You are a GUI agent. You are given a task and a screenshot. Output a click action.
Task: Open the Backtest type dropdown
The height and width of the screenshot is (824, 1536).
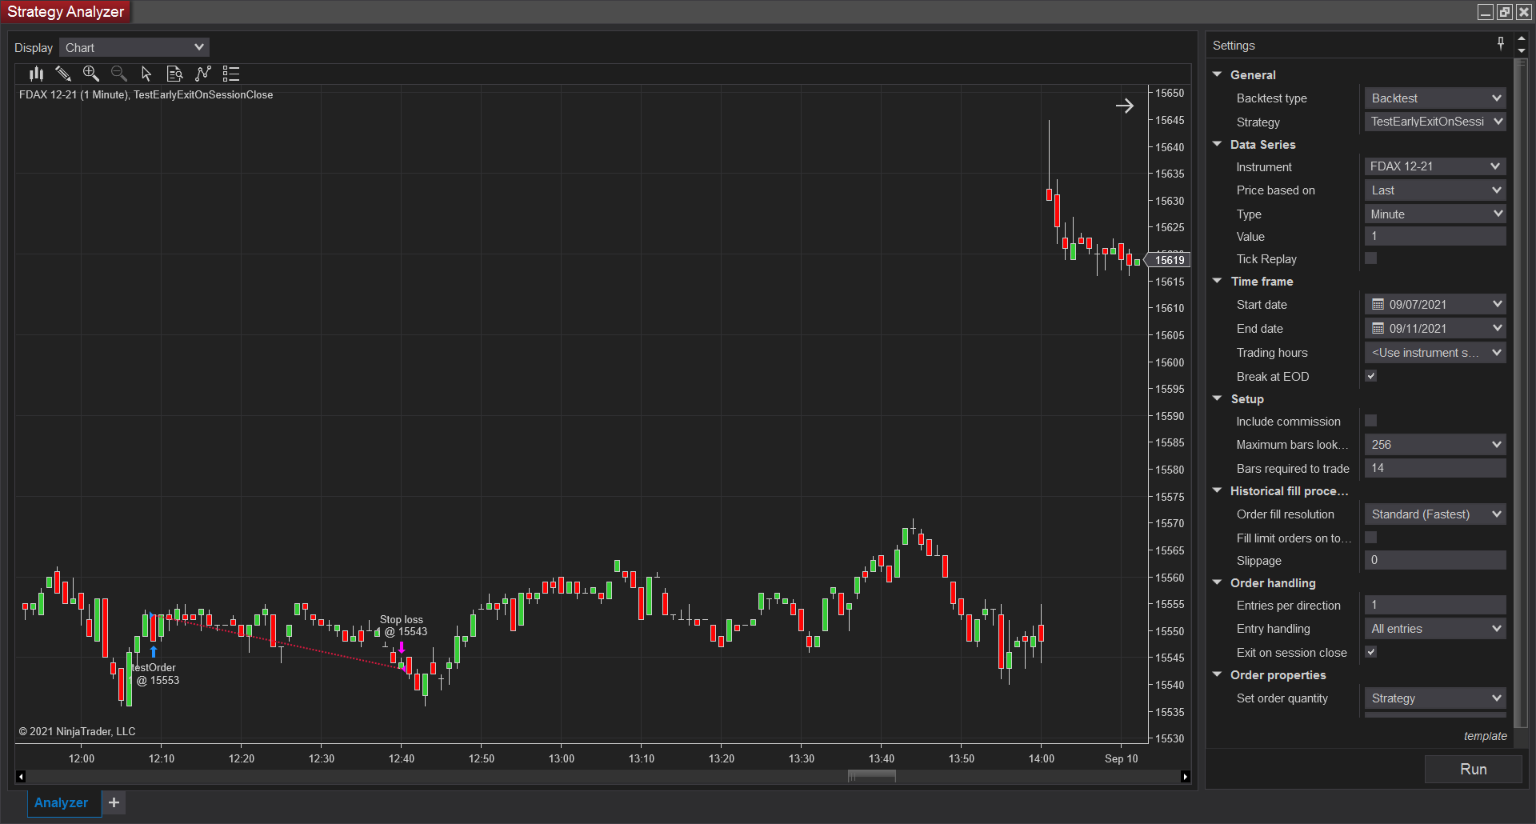[1435, 98]
